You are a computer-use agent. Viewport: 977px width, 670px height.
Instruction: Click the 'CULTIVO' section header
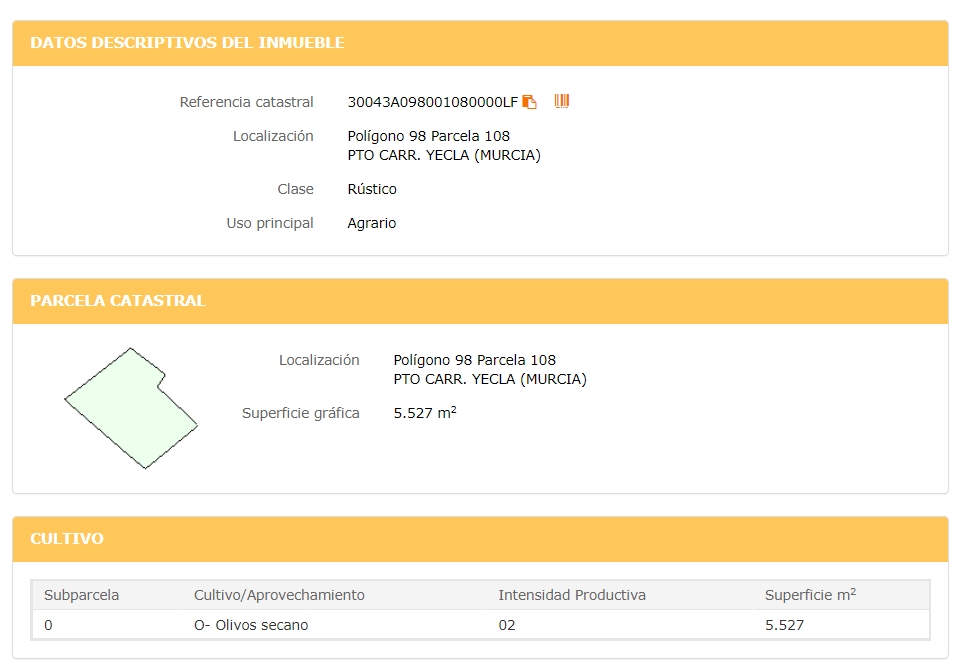coord(67,539)
